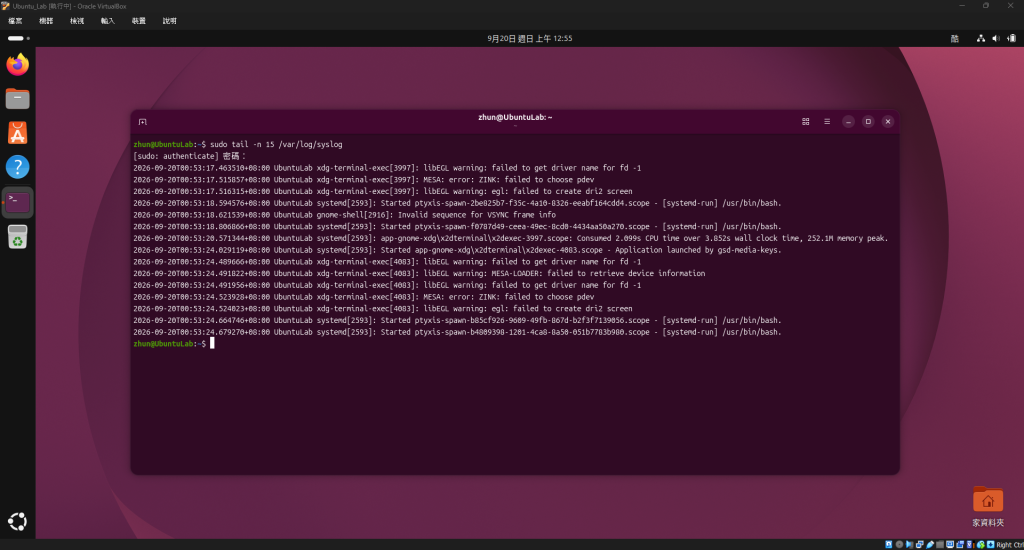The width and height of the screenshot is (1024, 550).
Task: Minimize the terminal window
Action: (848, 121)
